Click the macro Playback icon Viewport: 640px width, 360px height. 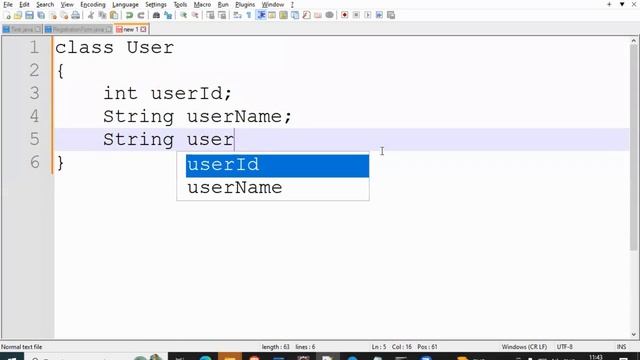click(368, 16)
